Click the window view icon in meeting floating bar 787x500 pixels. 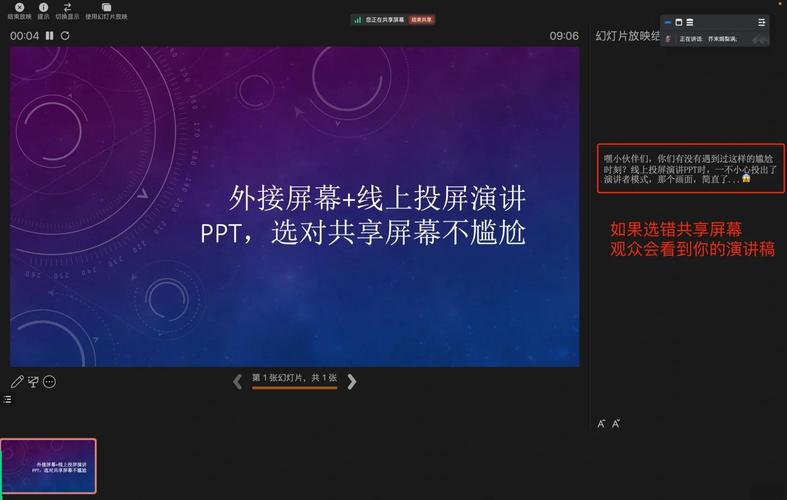point(679,23)
